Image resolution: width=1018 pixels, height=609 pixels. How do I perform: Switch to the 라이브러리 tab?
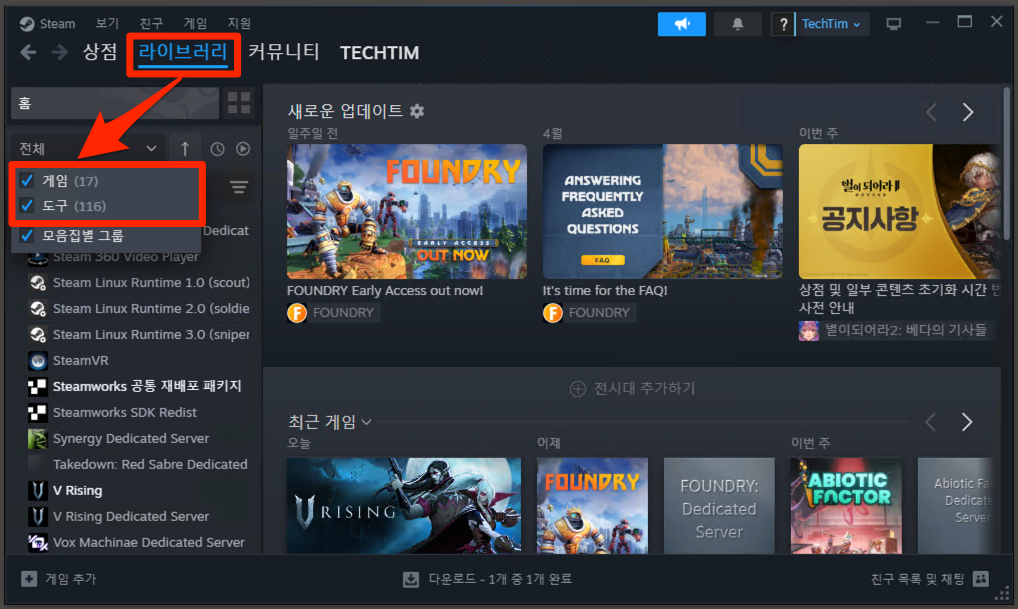[183, 52]
